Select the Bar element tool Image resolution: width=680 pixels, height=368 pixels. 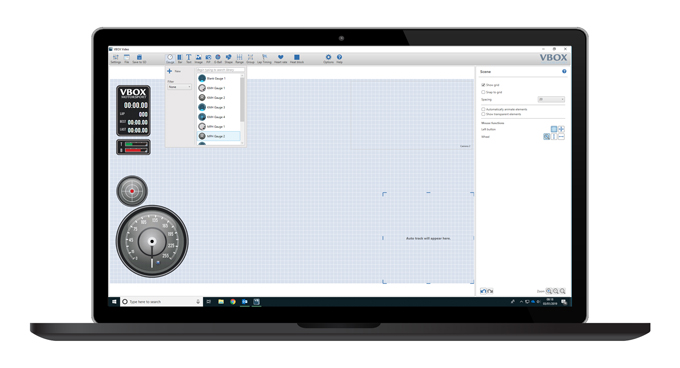(180, 59)
